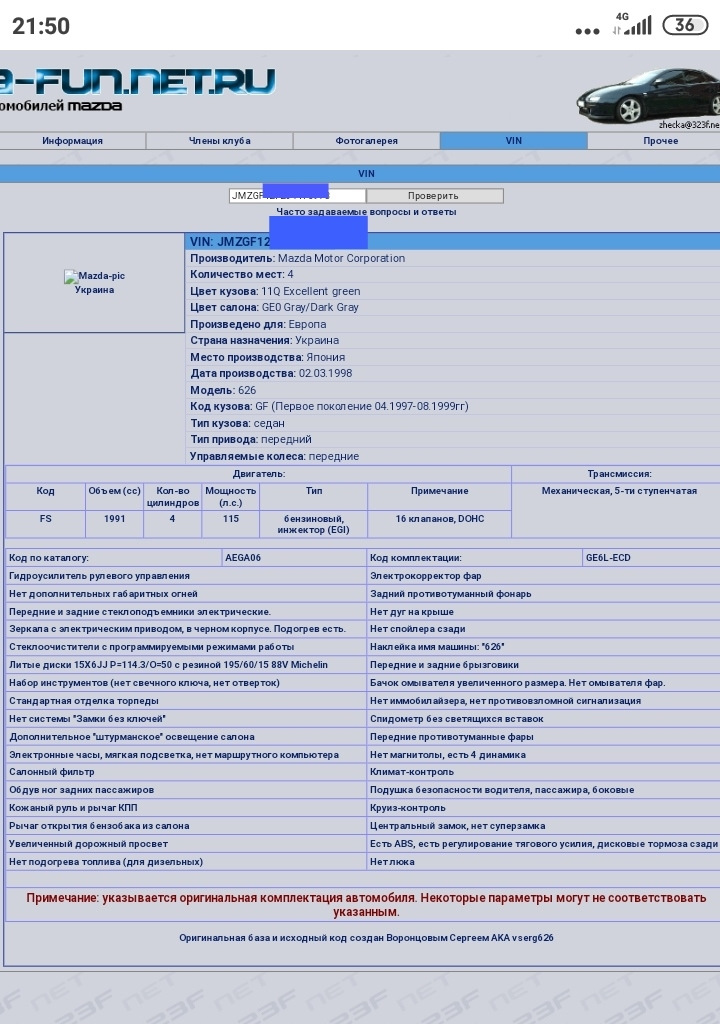Viewport: 720px width, 1024px height.
Task: Click Передние противотуманные фары row
Action: pos(544,737)
